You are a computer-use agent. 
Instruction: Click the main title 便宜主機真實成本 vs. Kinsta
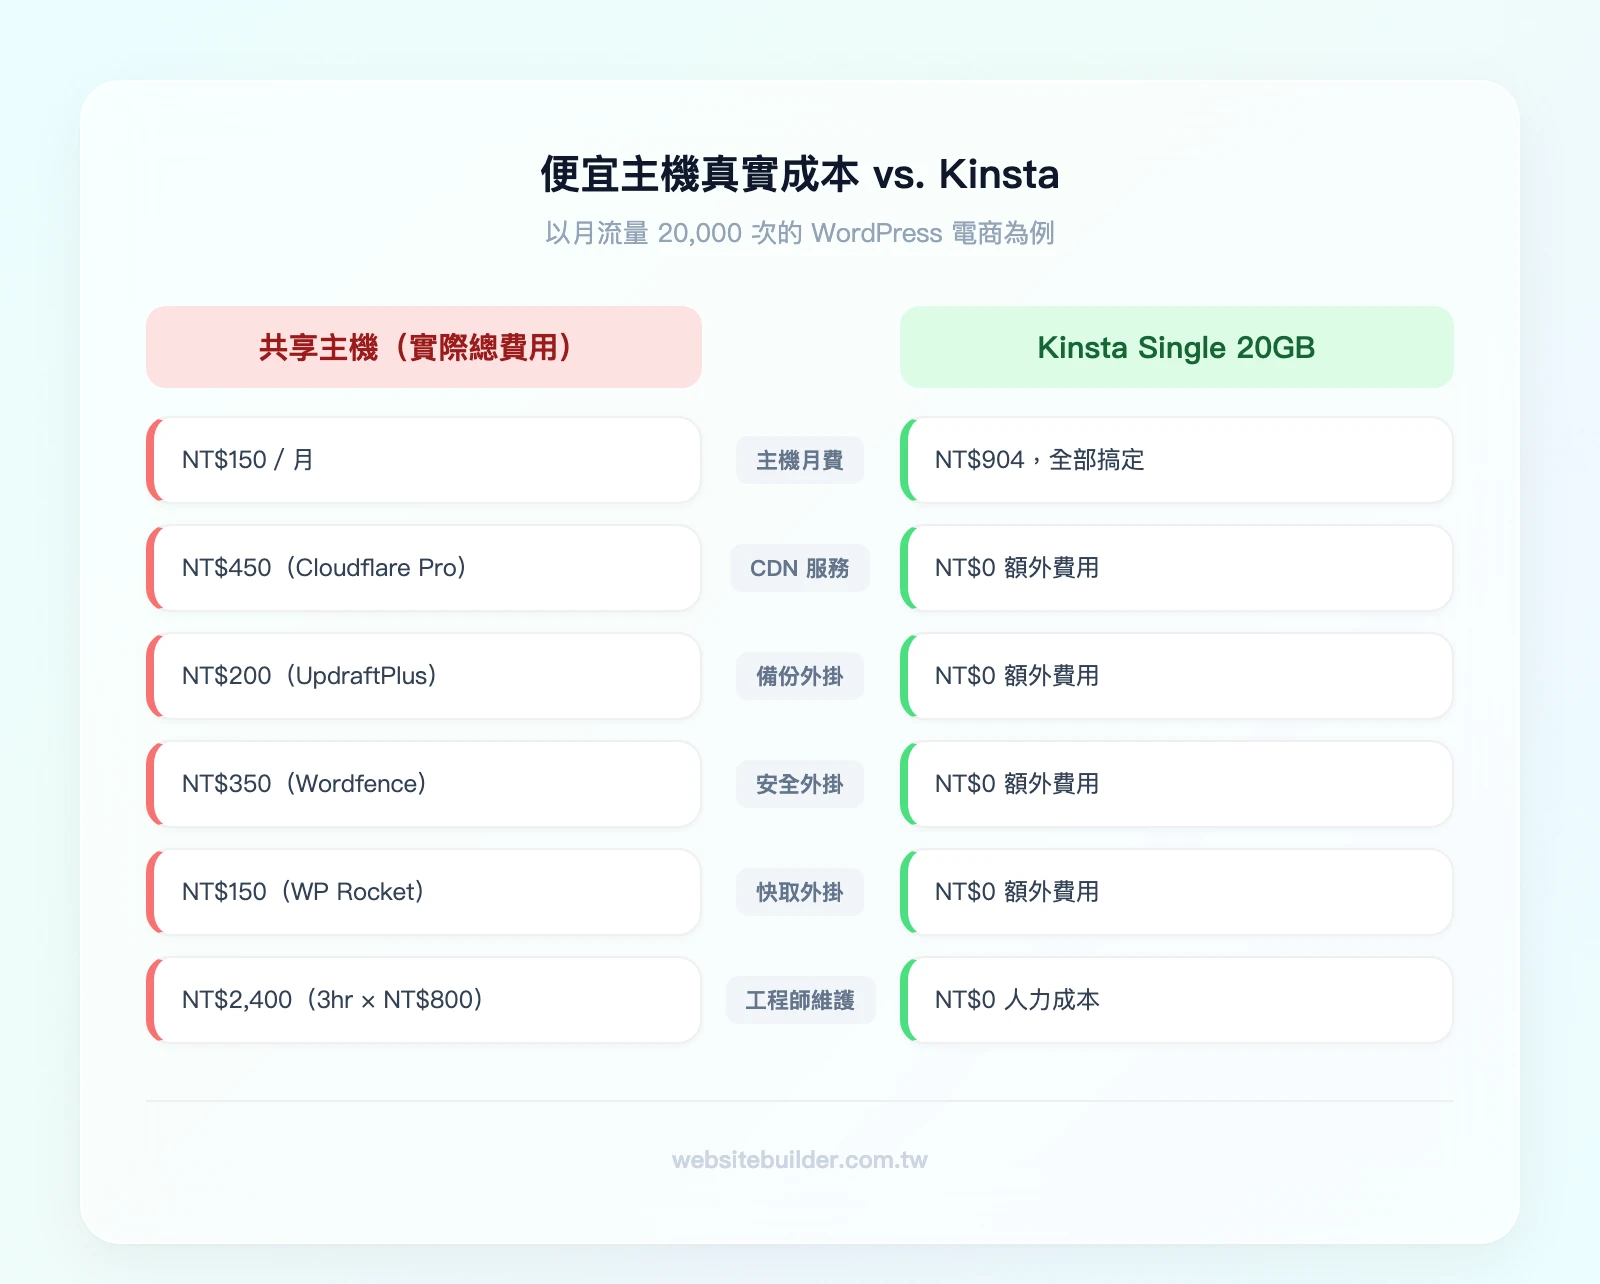coord(799,173)
